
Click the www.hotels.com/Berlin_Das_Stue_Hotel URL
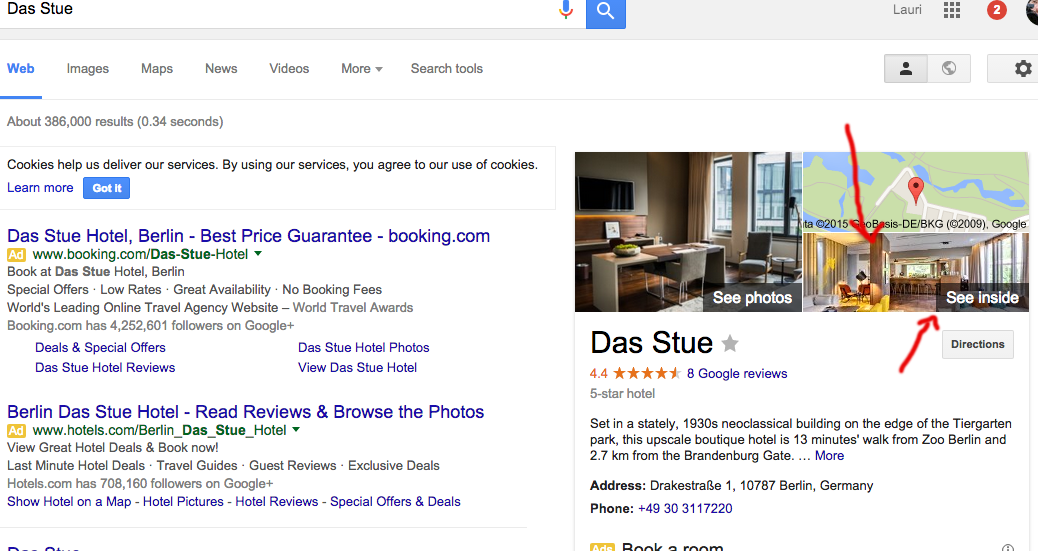160,430
